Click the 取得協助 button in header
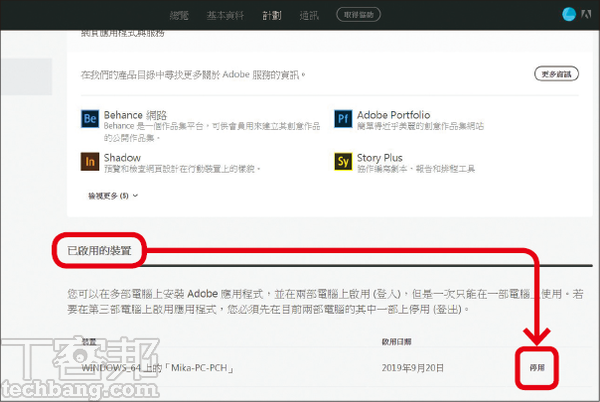The height and width of the screenshot is (402, 600). pos(359,15)
